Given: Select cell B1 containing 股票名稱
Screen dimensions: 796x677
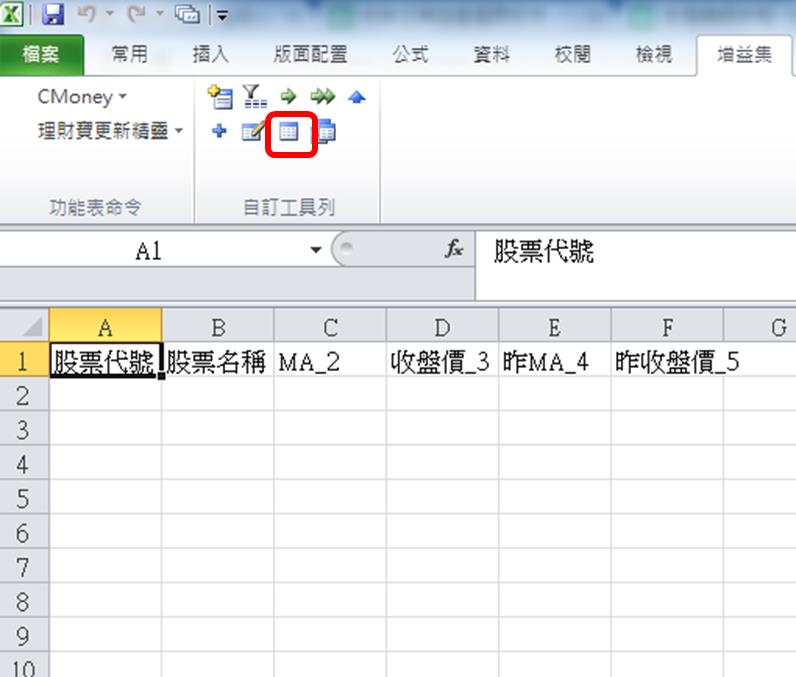Looking at the screenshot, I should click(x=218, y=361).
